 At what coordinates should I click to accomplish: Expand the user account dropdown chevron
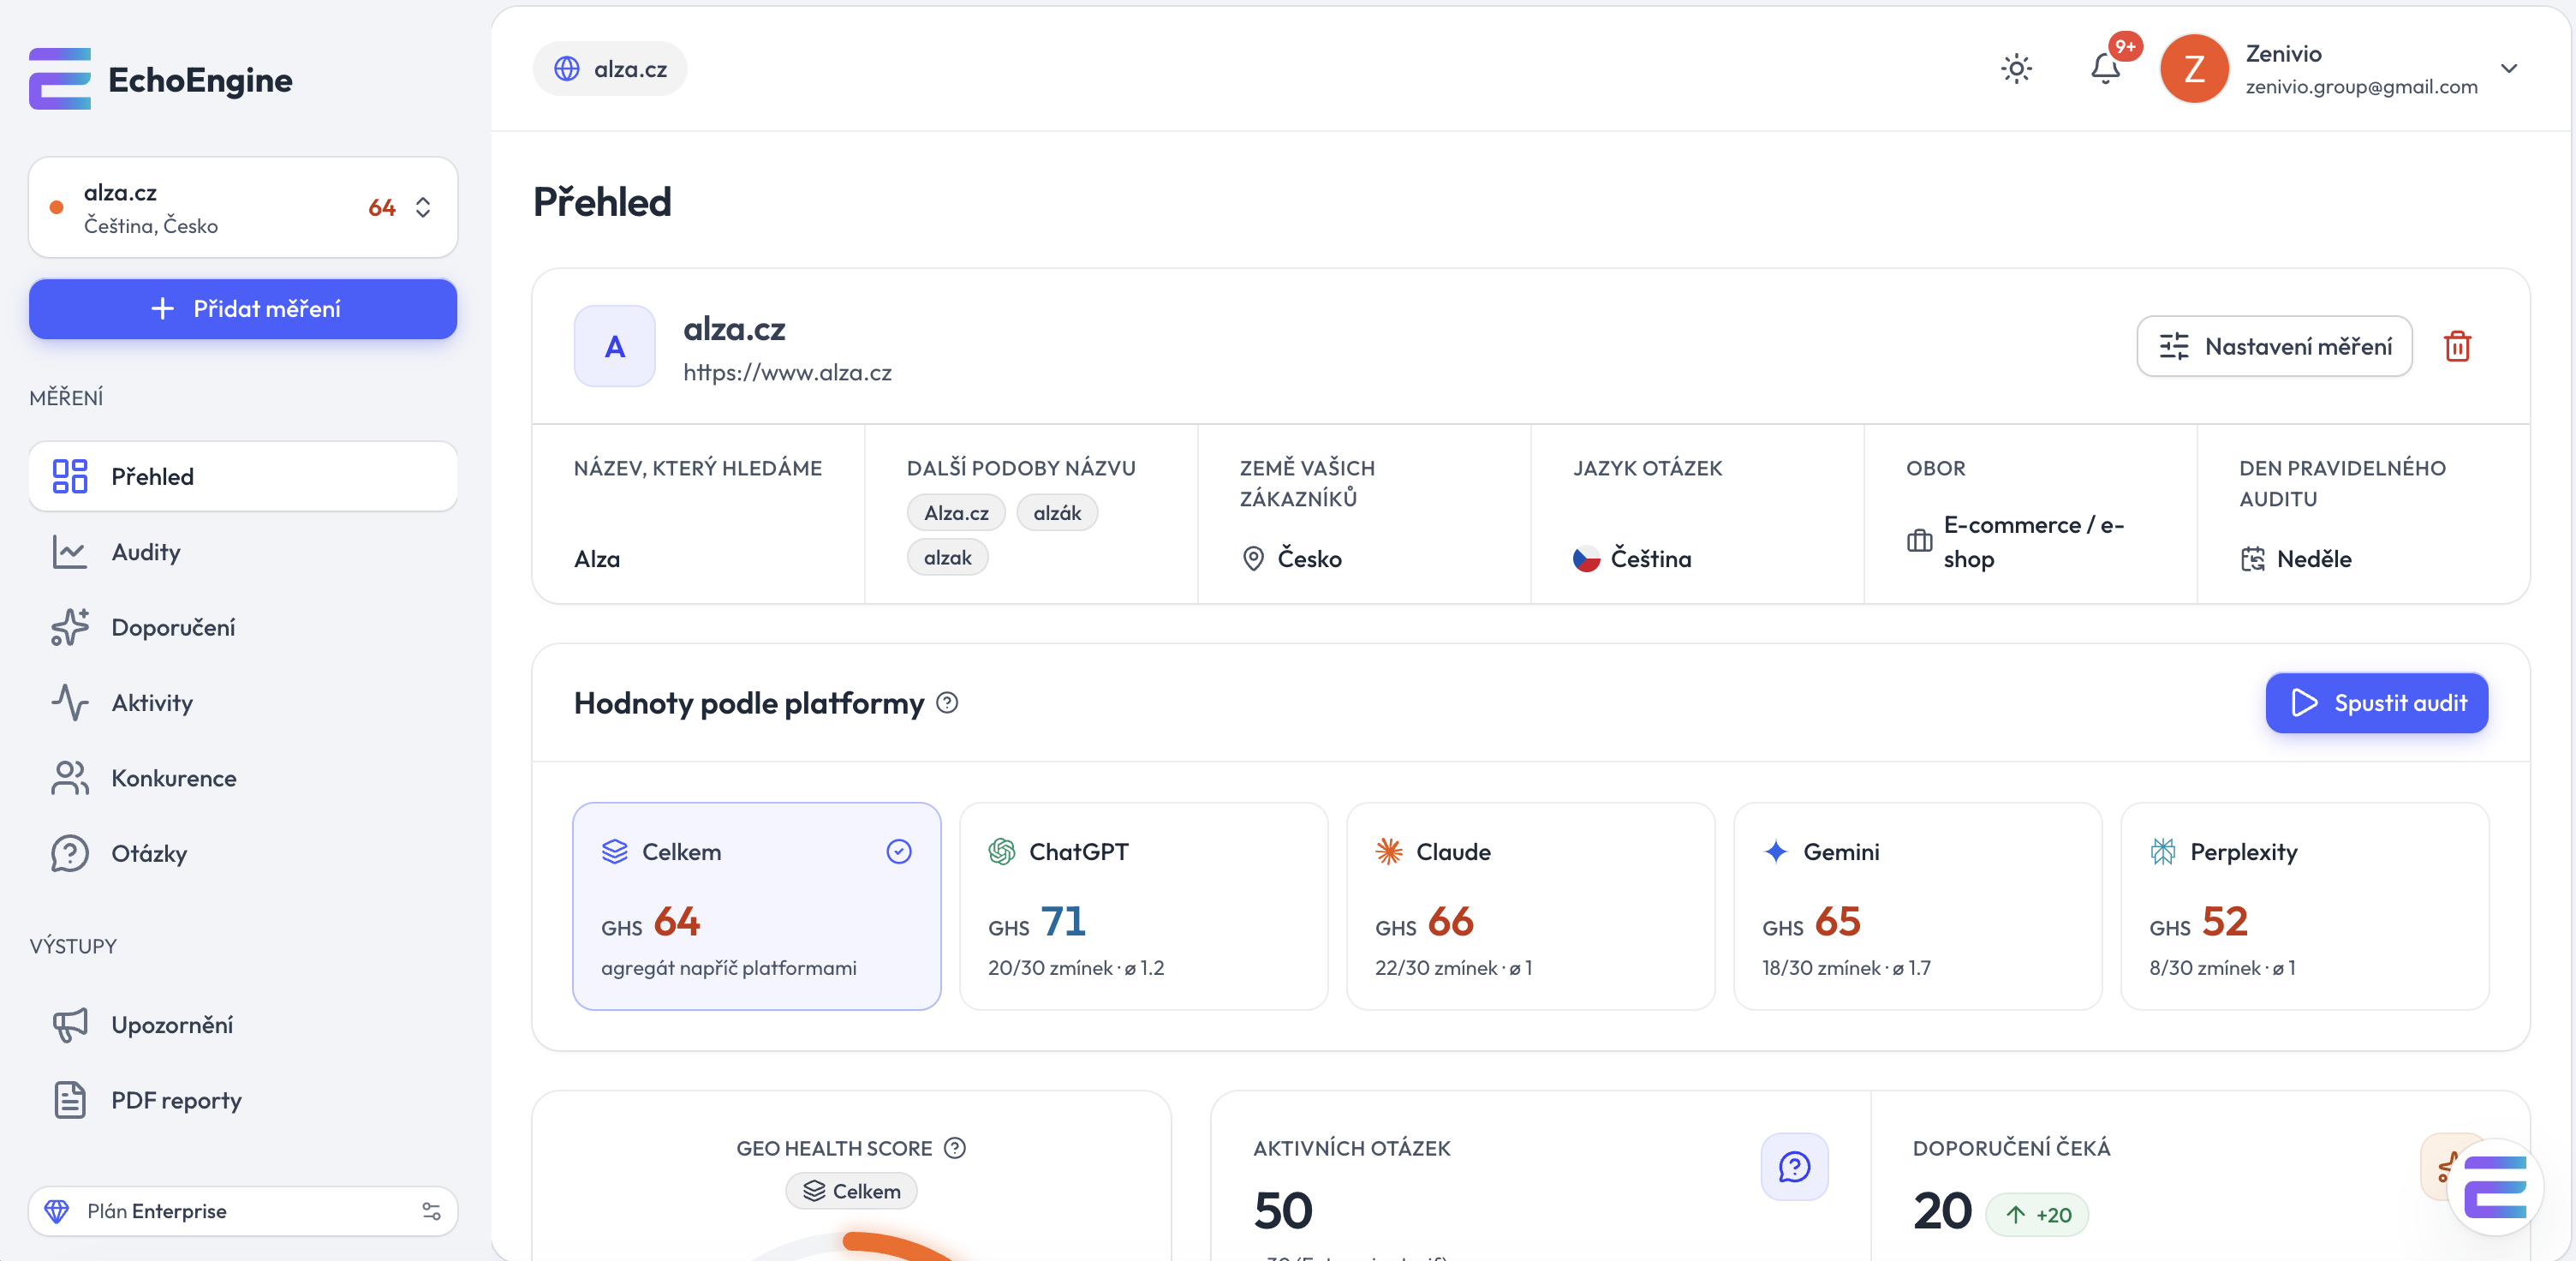click(2509, 68)
